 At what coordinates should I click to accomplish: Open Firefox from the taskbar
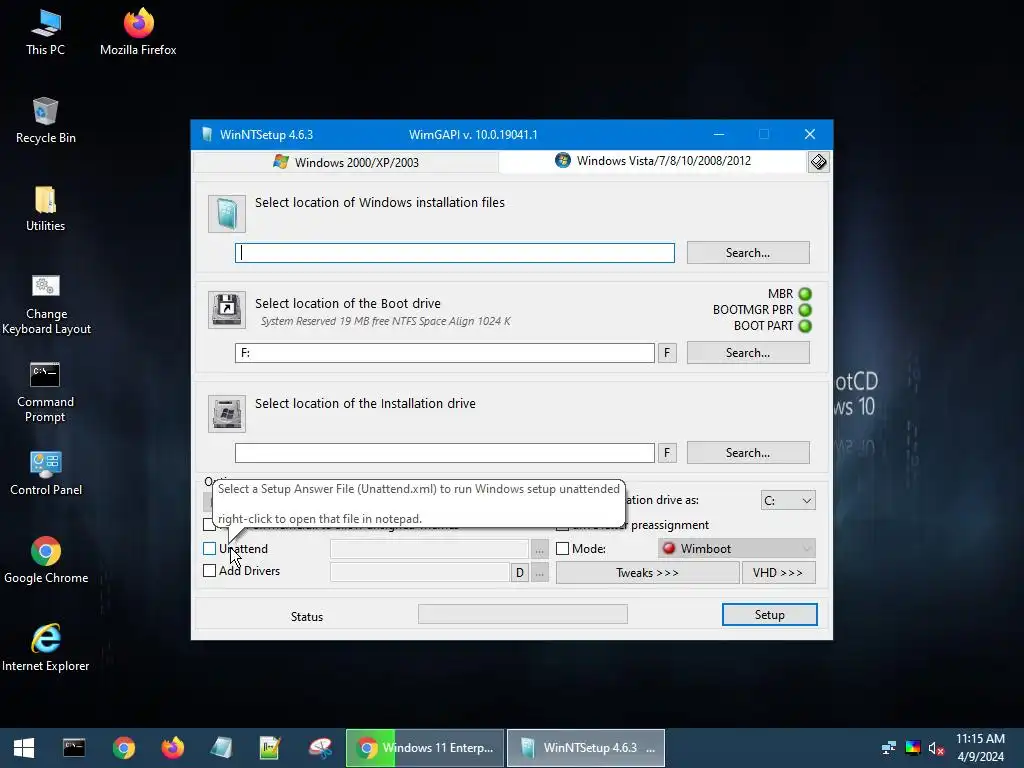(x=172, y=748)
